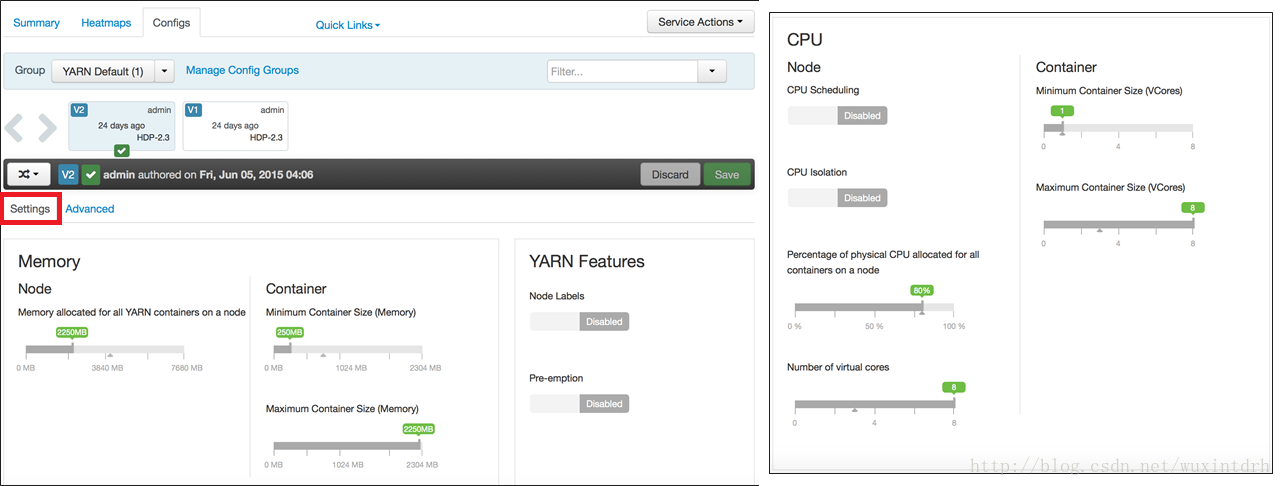Switch to the Heatmaps tab

click(x=106, y=22)
